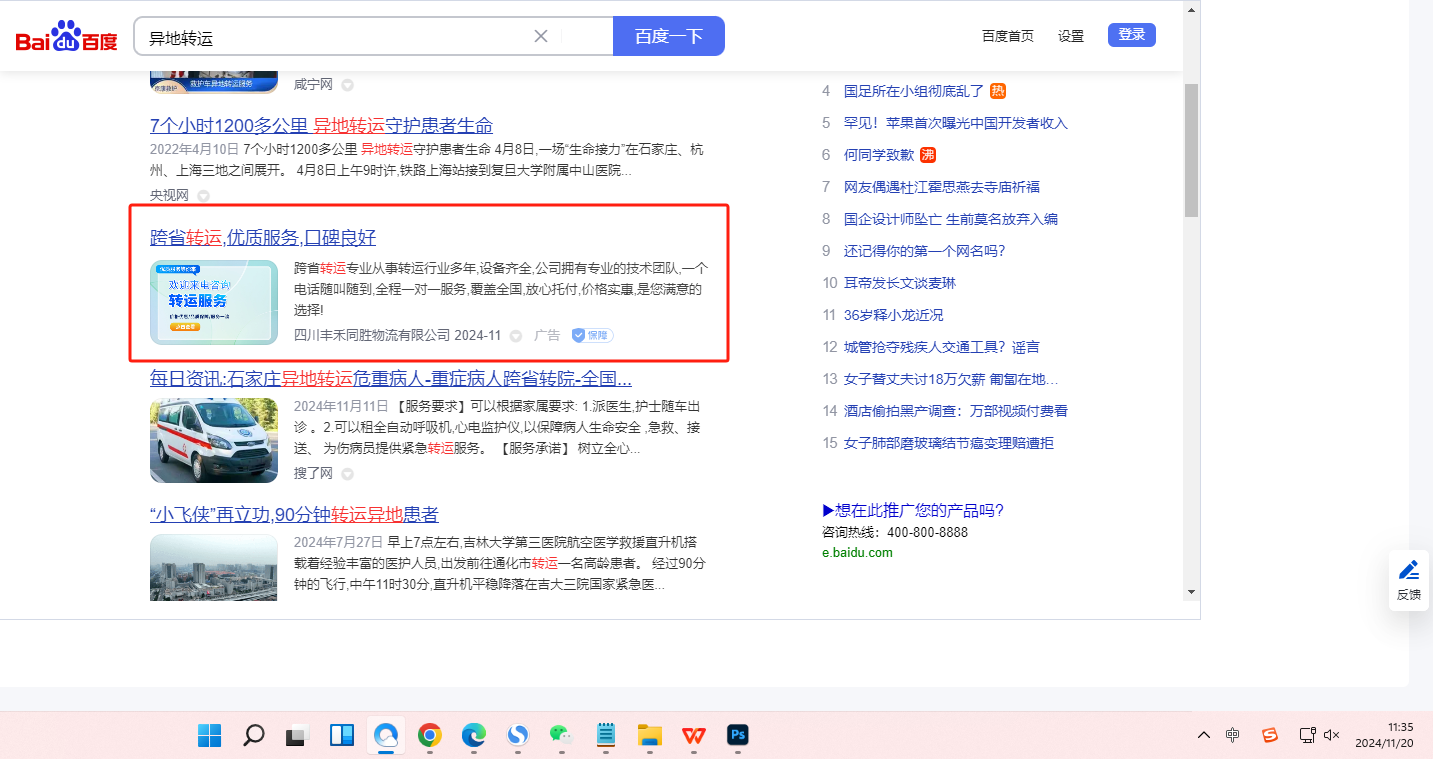Show hidden system tray icons chevron

1204,735
